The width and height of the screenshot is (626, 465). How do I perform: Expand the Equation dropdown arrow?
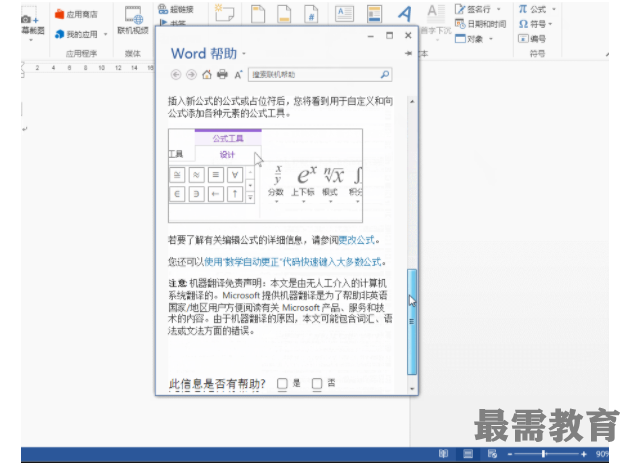554,9
